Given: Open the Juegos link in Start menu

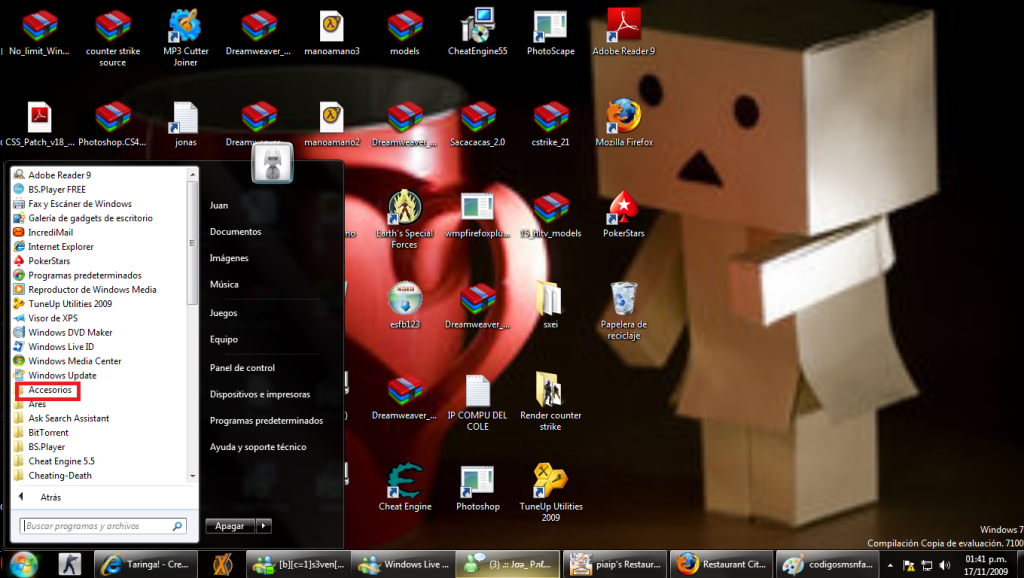Looking at the screenshot, I should [x=223, y=313].
